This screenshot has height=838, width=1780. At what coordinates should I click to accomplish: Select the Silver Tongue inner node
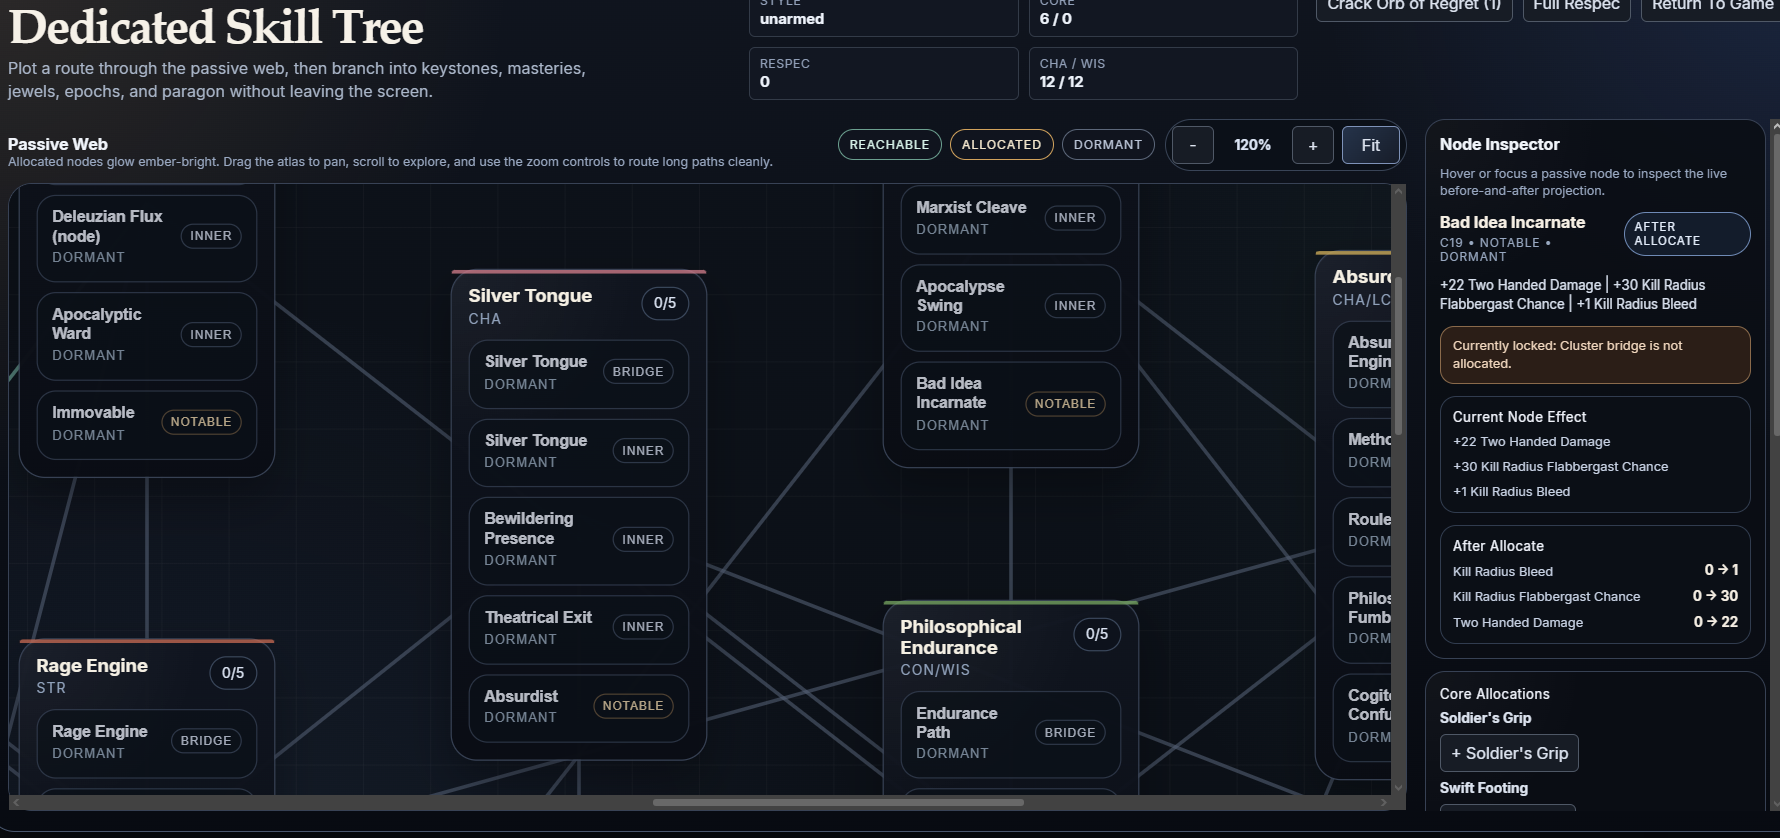pyautogui.click(x=578, y=452)
